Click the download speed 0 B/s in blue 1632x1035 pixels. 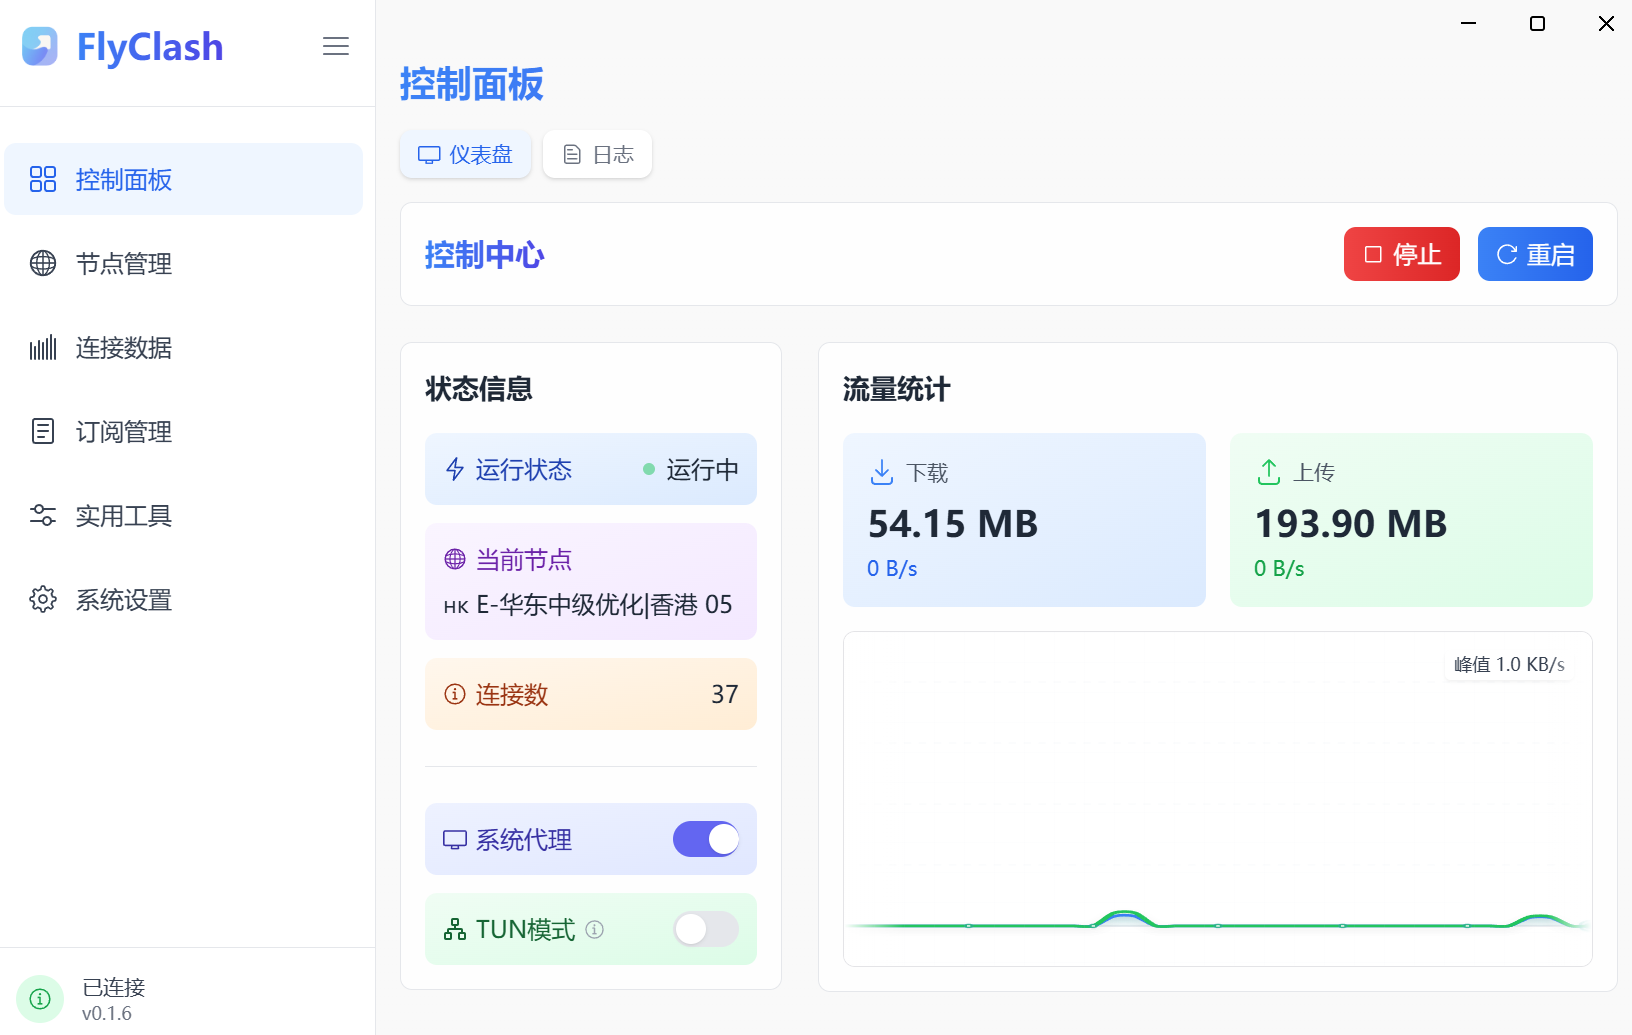[892, 568]
